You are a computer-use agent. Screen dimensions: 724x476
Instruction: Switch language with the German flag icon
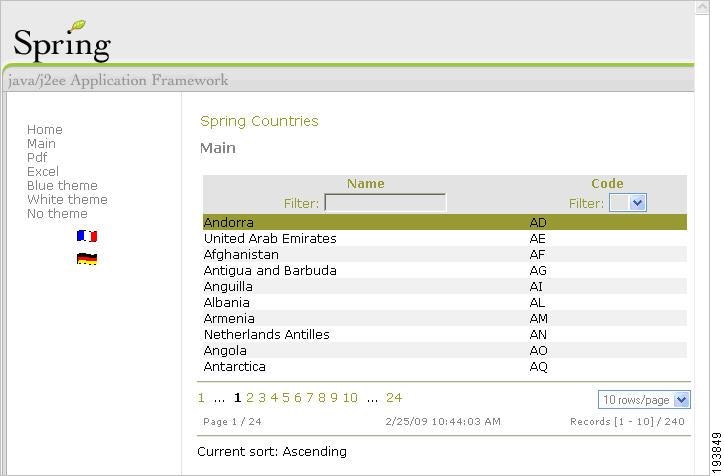(87, 259)
